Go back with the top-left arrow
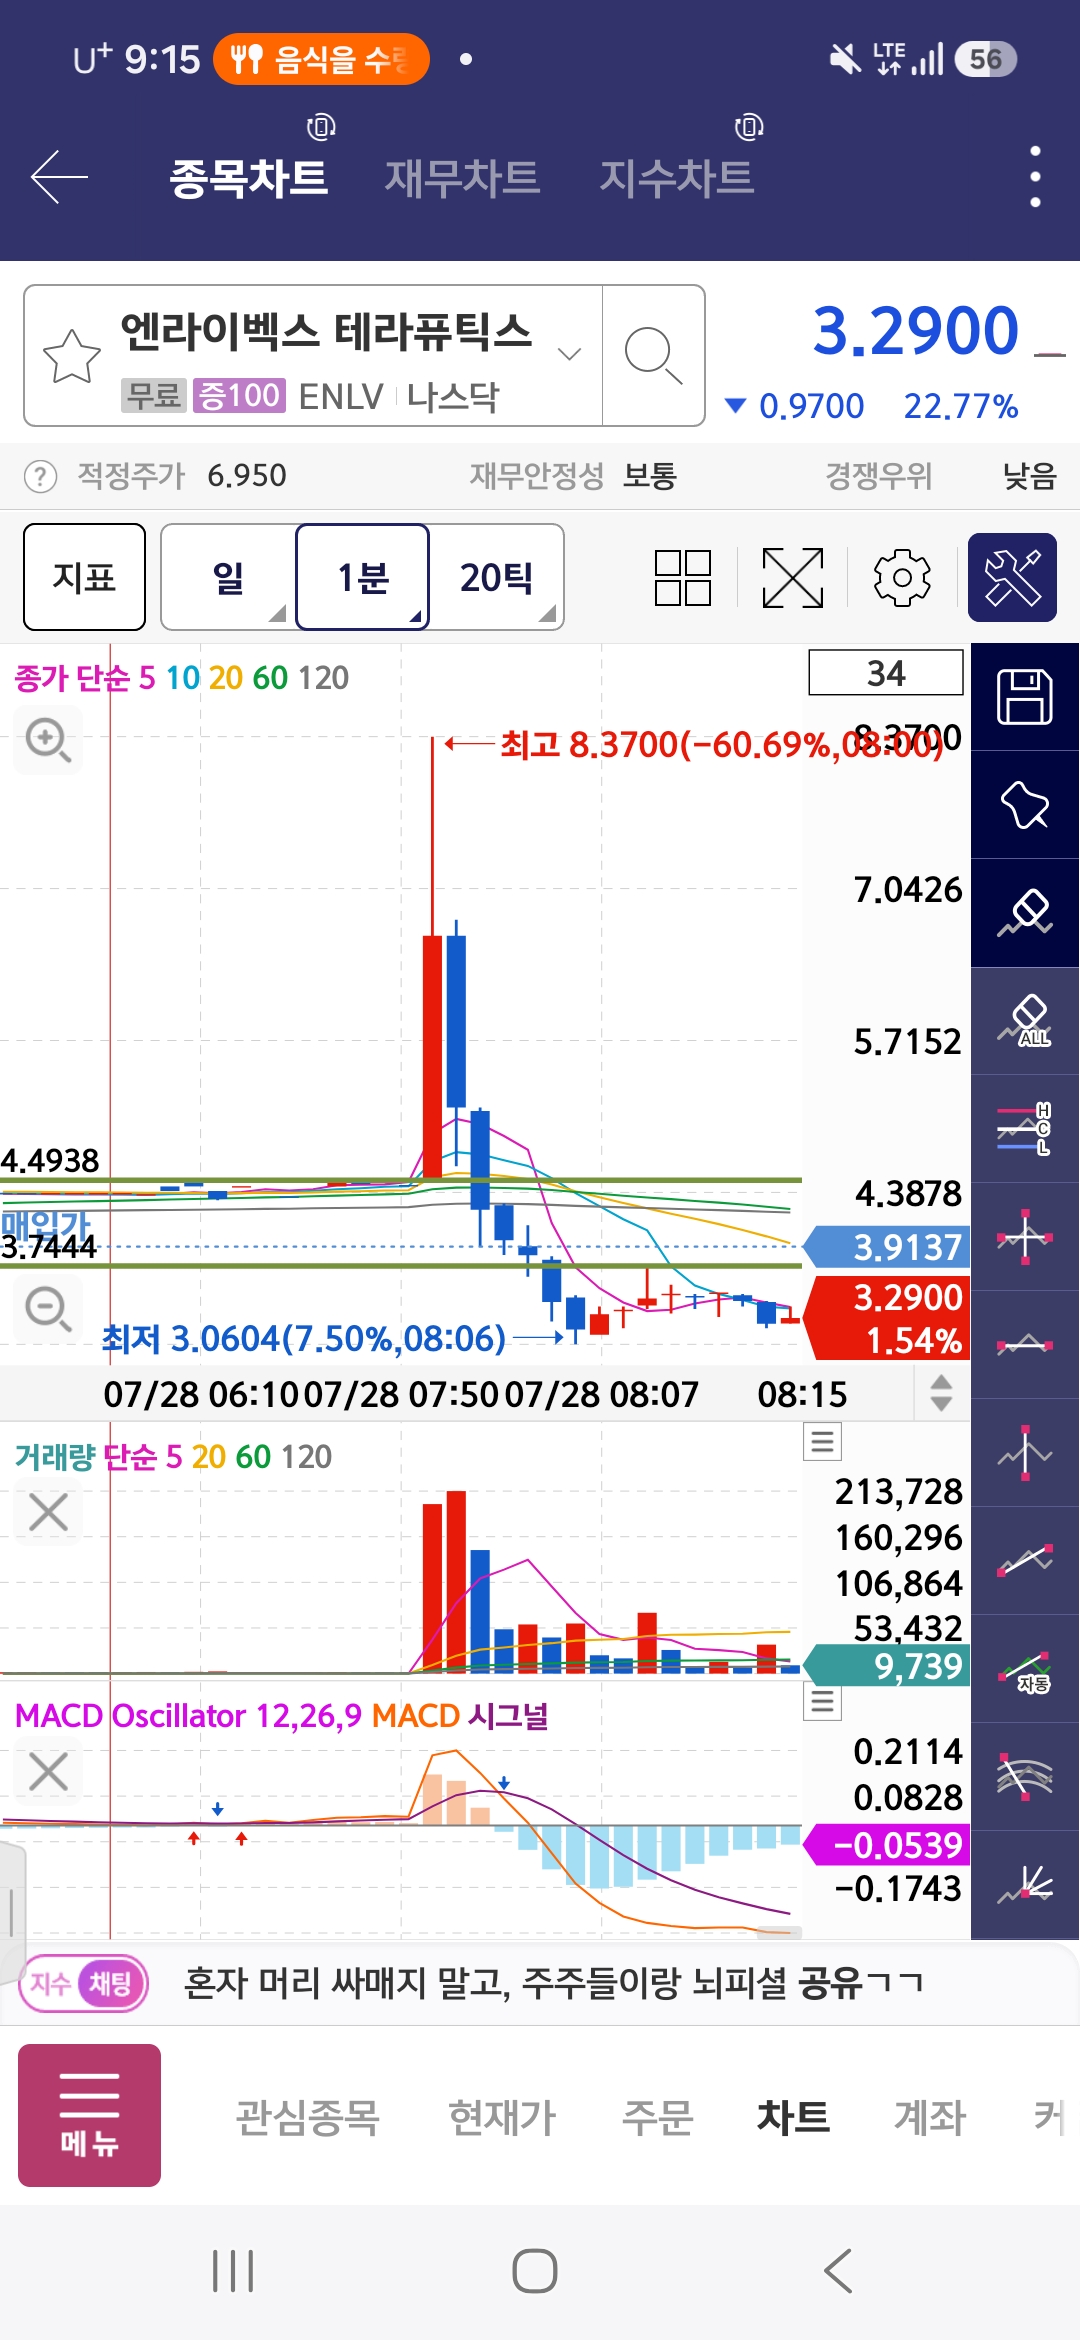 (59, 178)
